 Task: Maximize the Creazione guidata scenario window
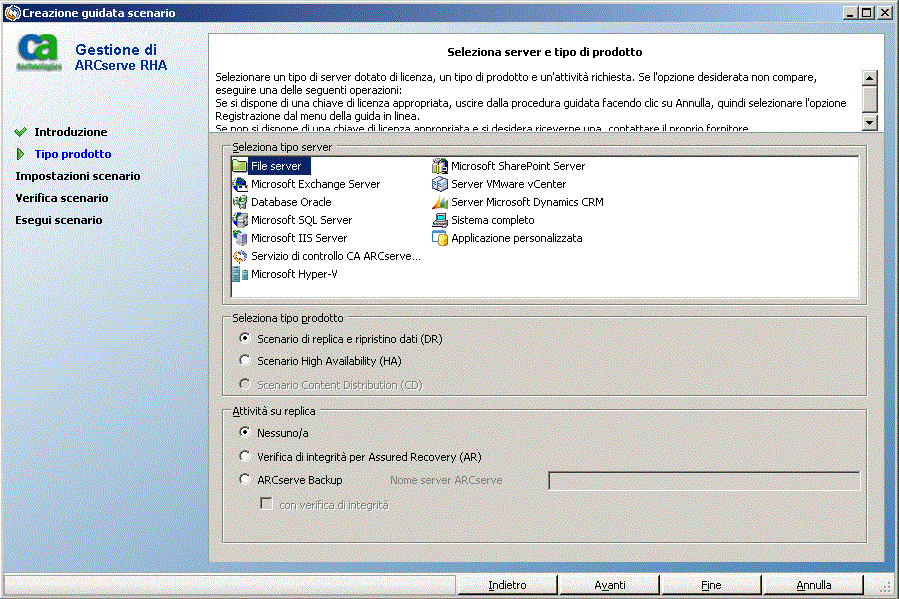pyautogui.click(x=867, y=13)
